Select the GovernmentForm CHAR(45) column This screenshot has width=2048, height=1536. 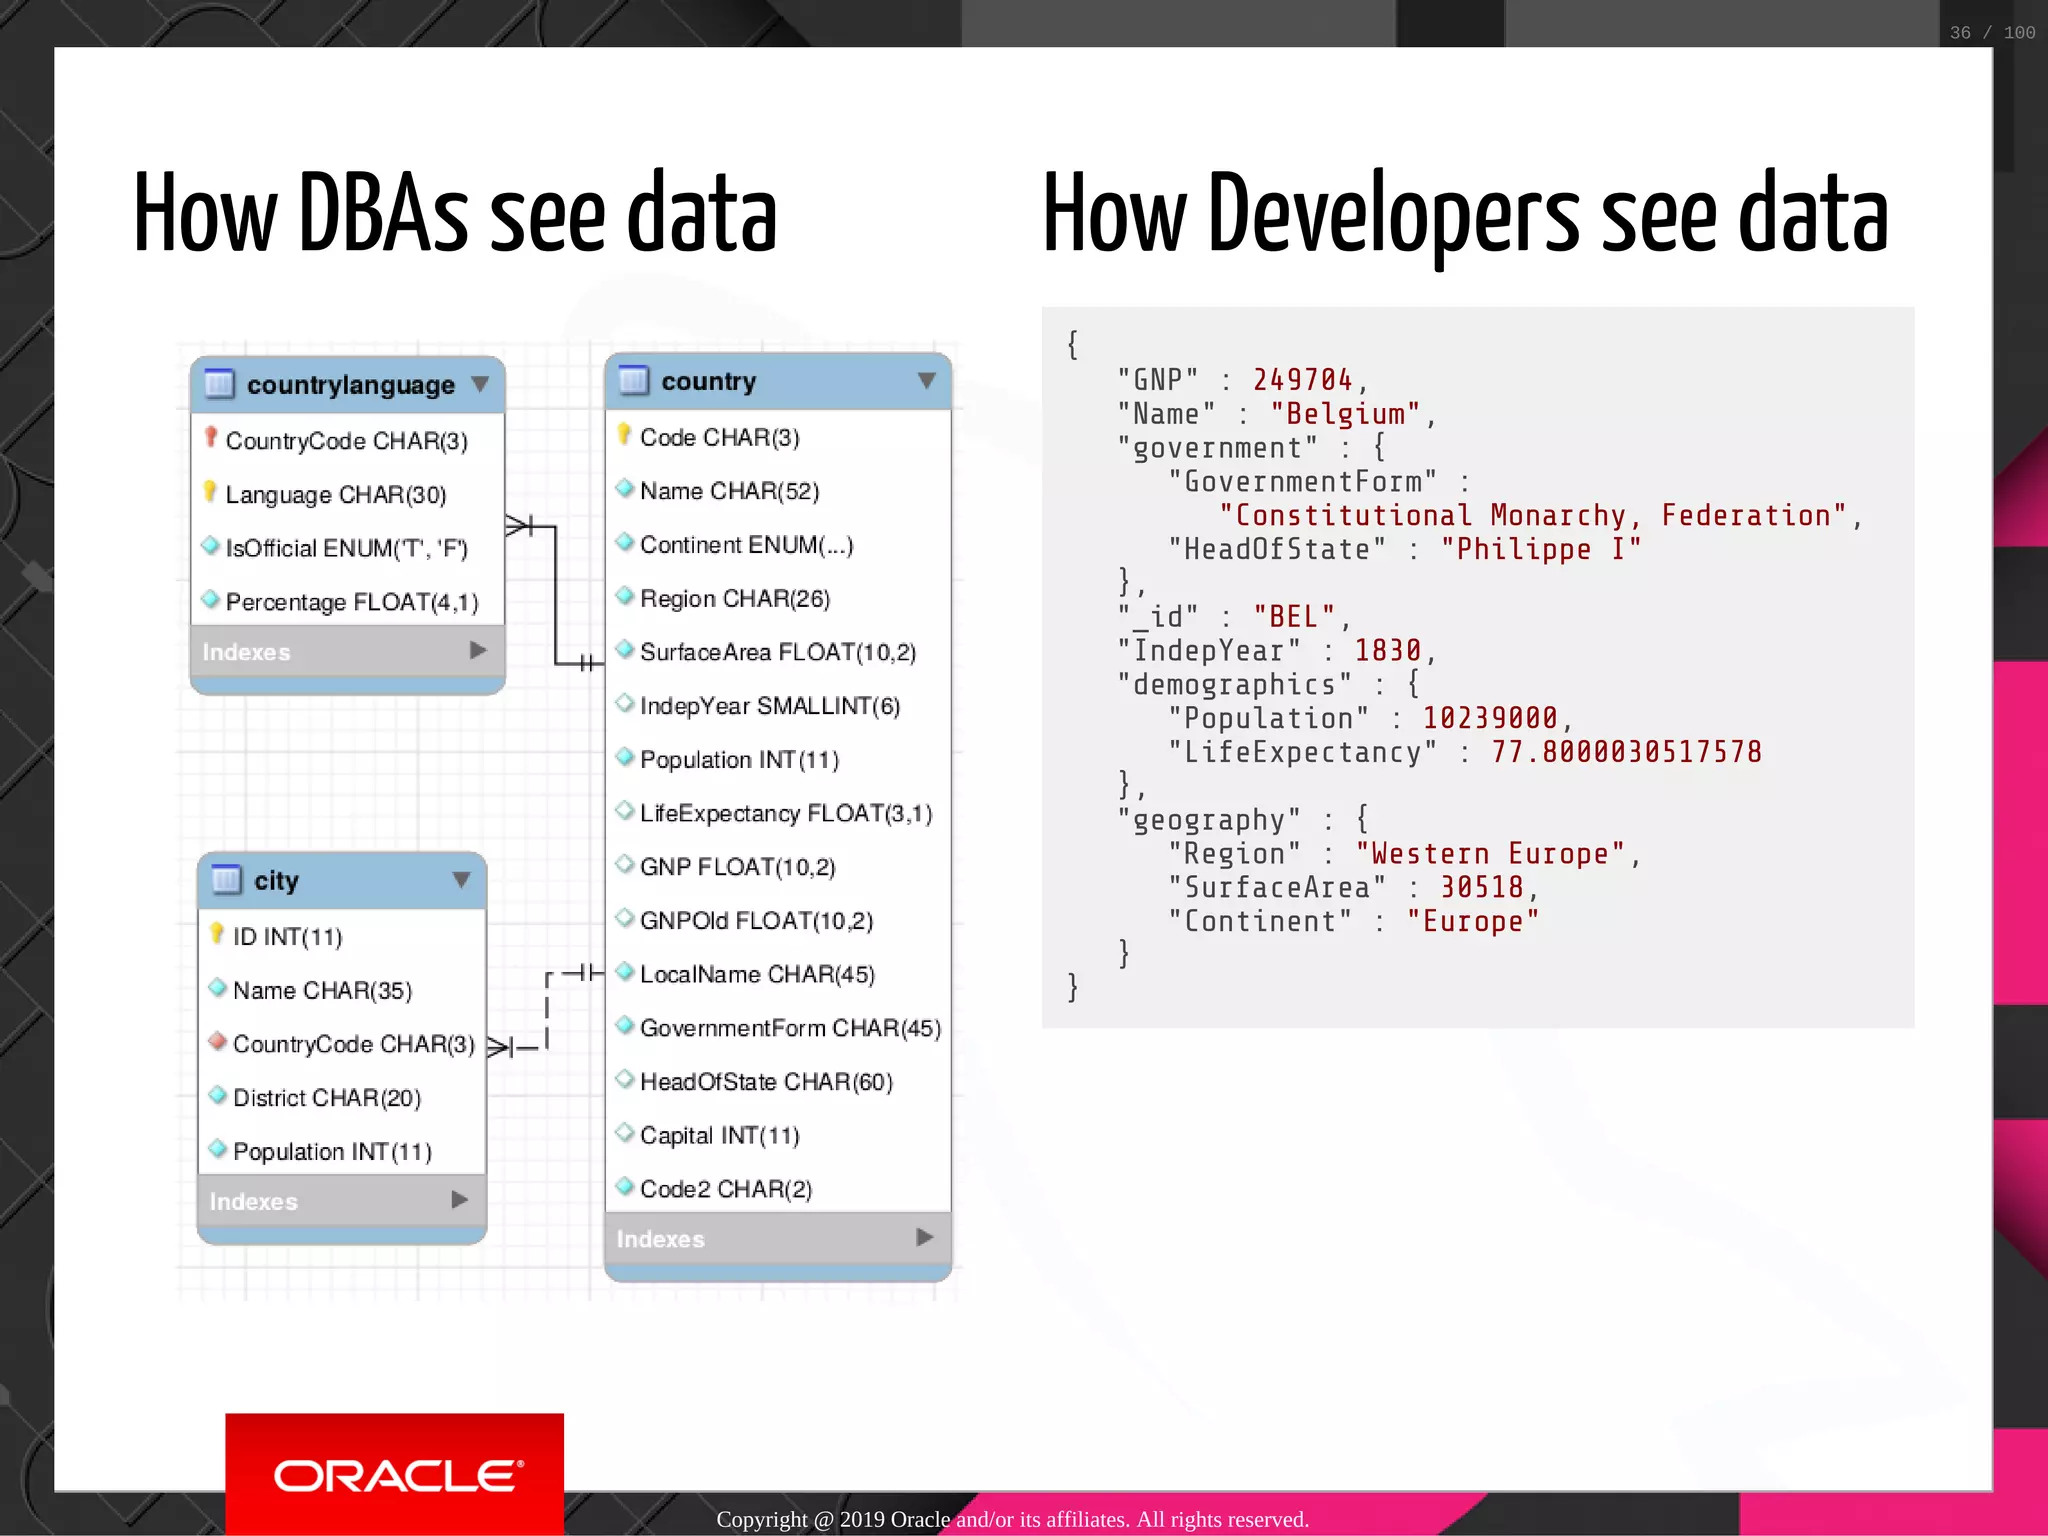[x=790, y=1028]
